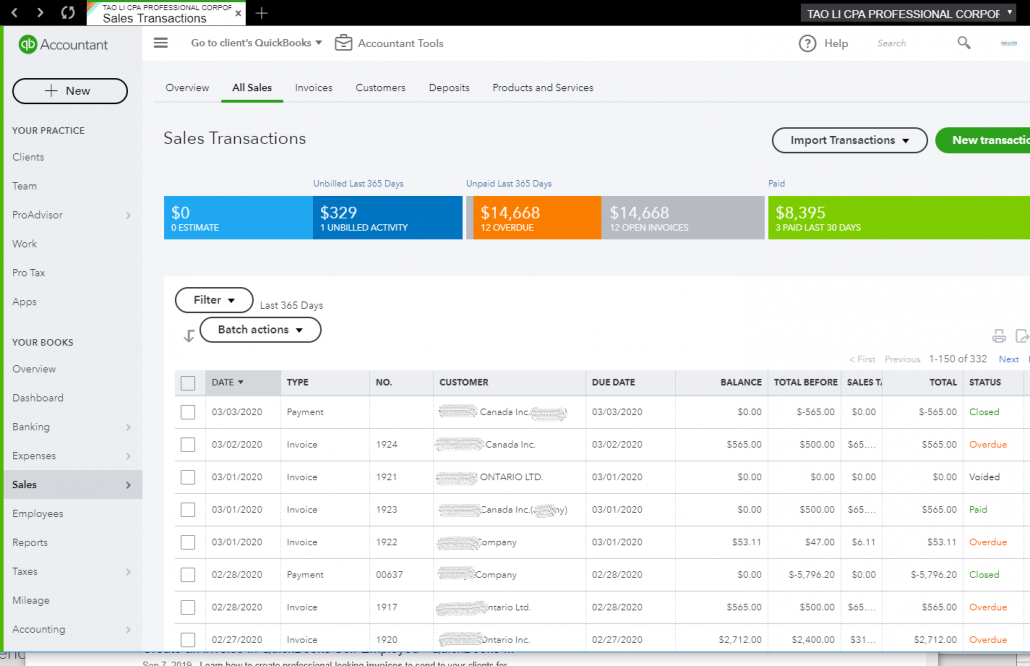Open Reports in the sidebar
Image resolution: width=1030 pixels, height=666 pixels.
[x=30, y=543]
